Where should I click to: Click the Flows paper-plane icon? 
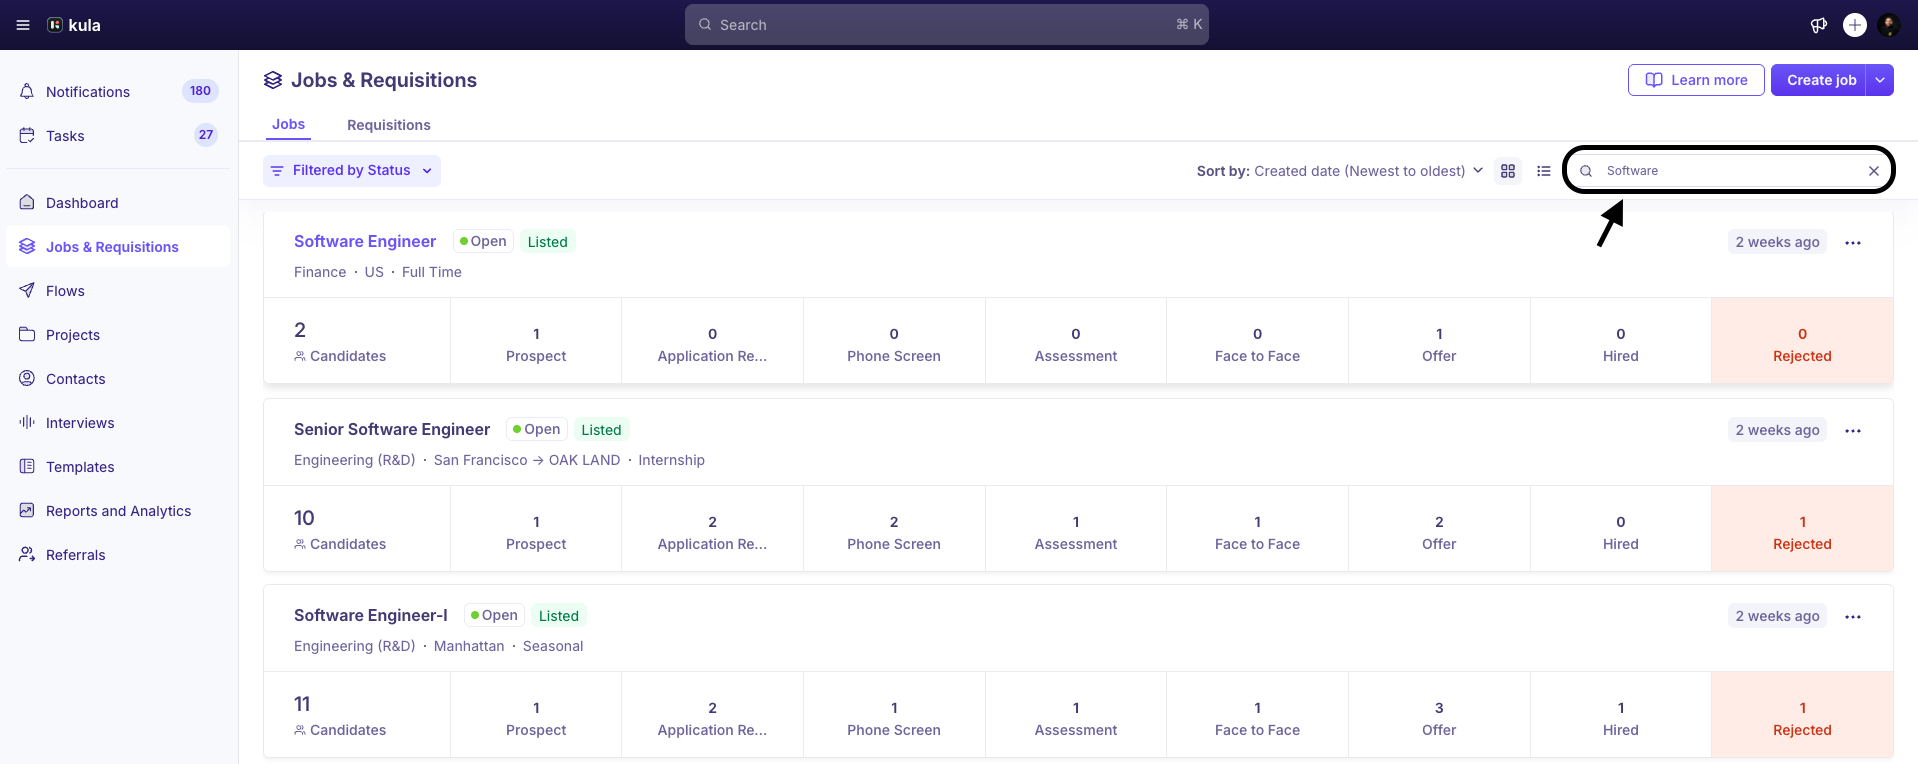(x=27, y=290)
